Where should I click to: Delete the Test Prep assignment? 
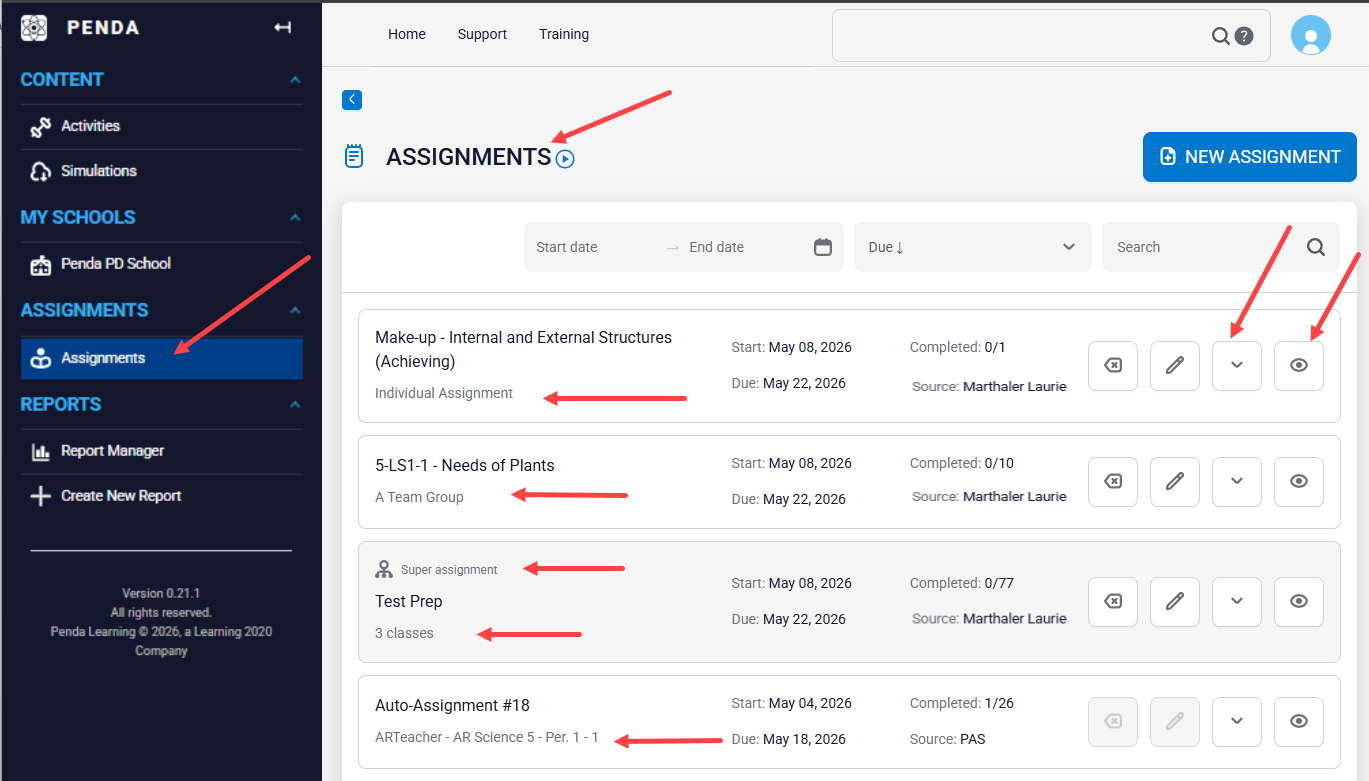[x=1113, y=602]
